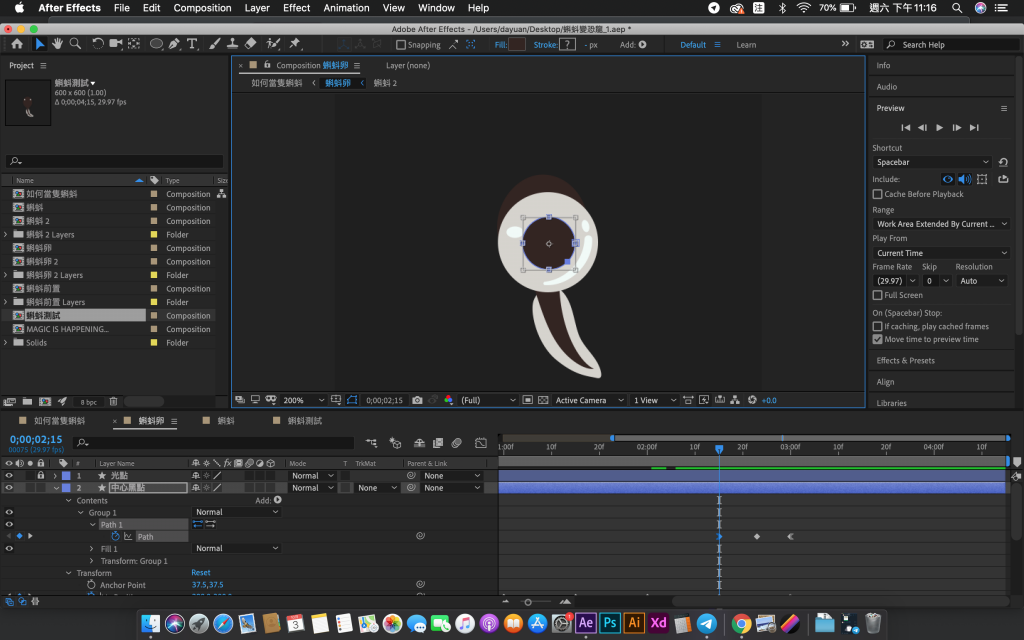Hide the 光點 layer with eye toggle
This screenshot has height=640, width=1024.
tap(9, 476)
